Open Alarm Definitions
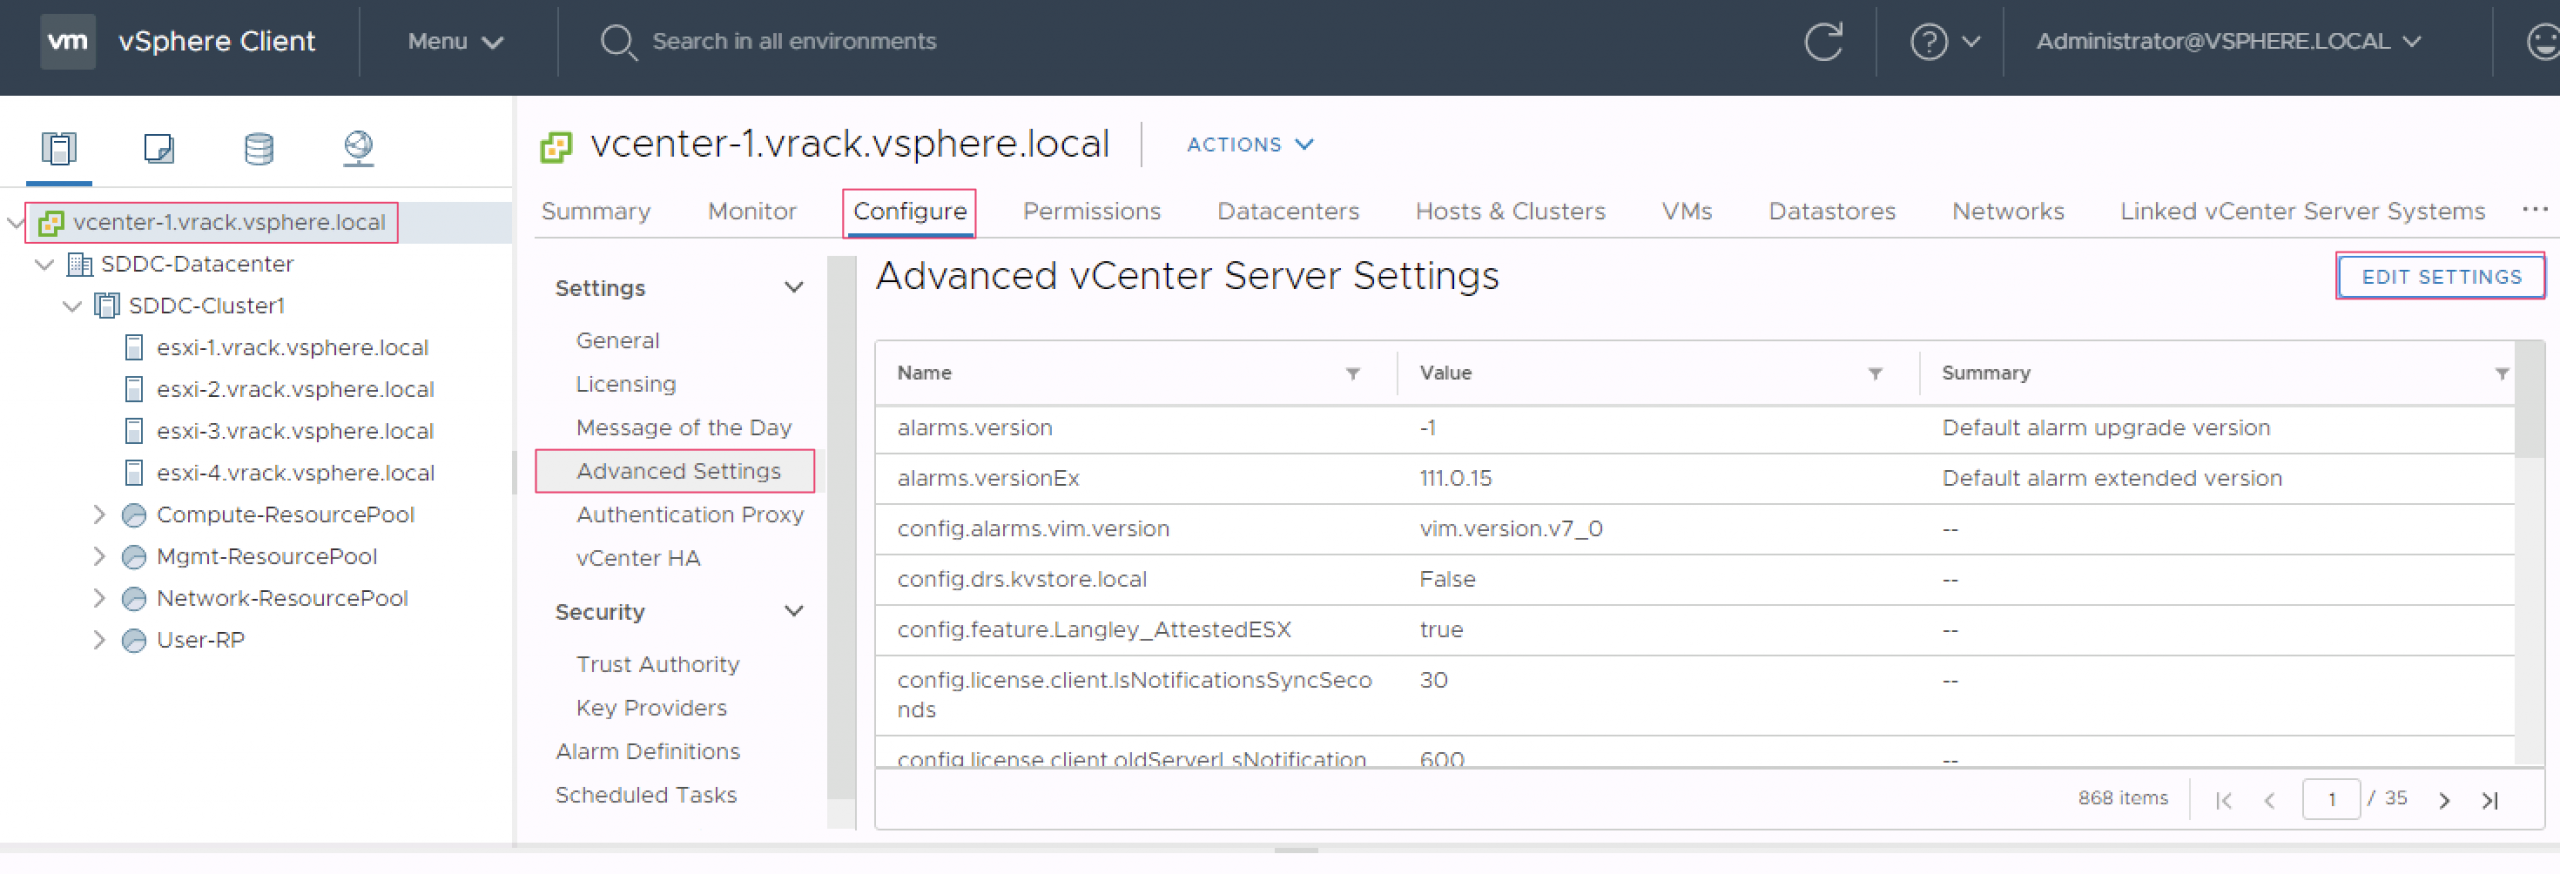This screenshot has height=874, width=2560. pos(648,752)
